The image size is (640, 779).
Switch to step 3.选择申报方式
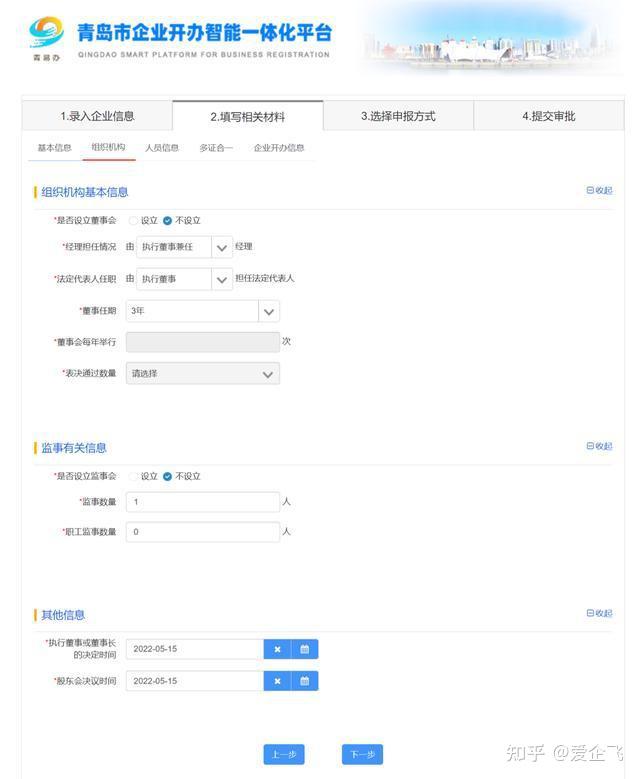tap(399, 116)
